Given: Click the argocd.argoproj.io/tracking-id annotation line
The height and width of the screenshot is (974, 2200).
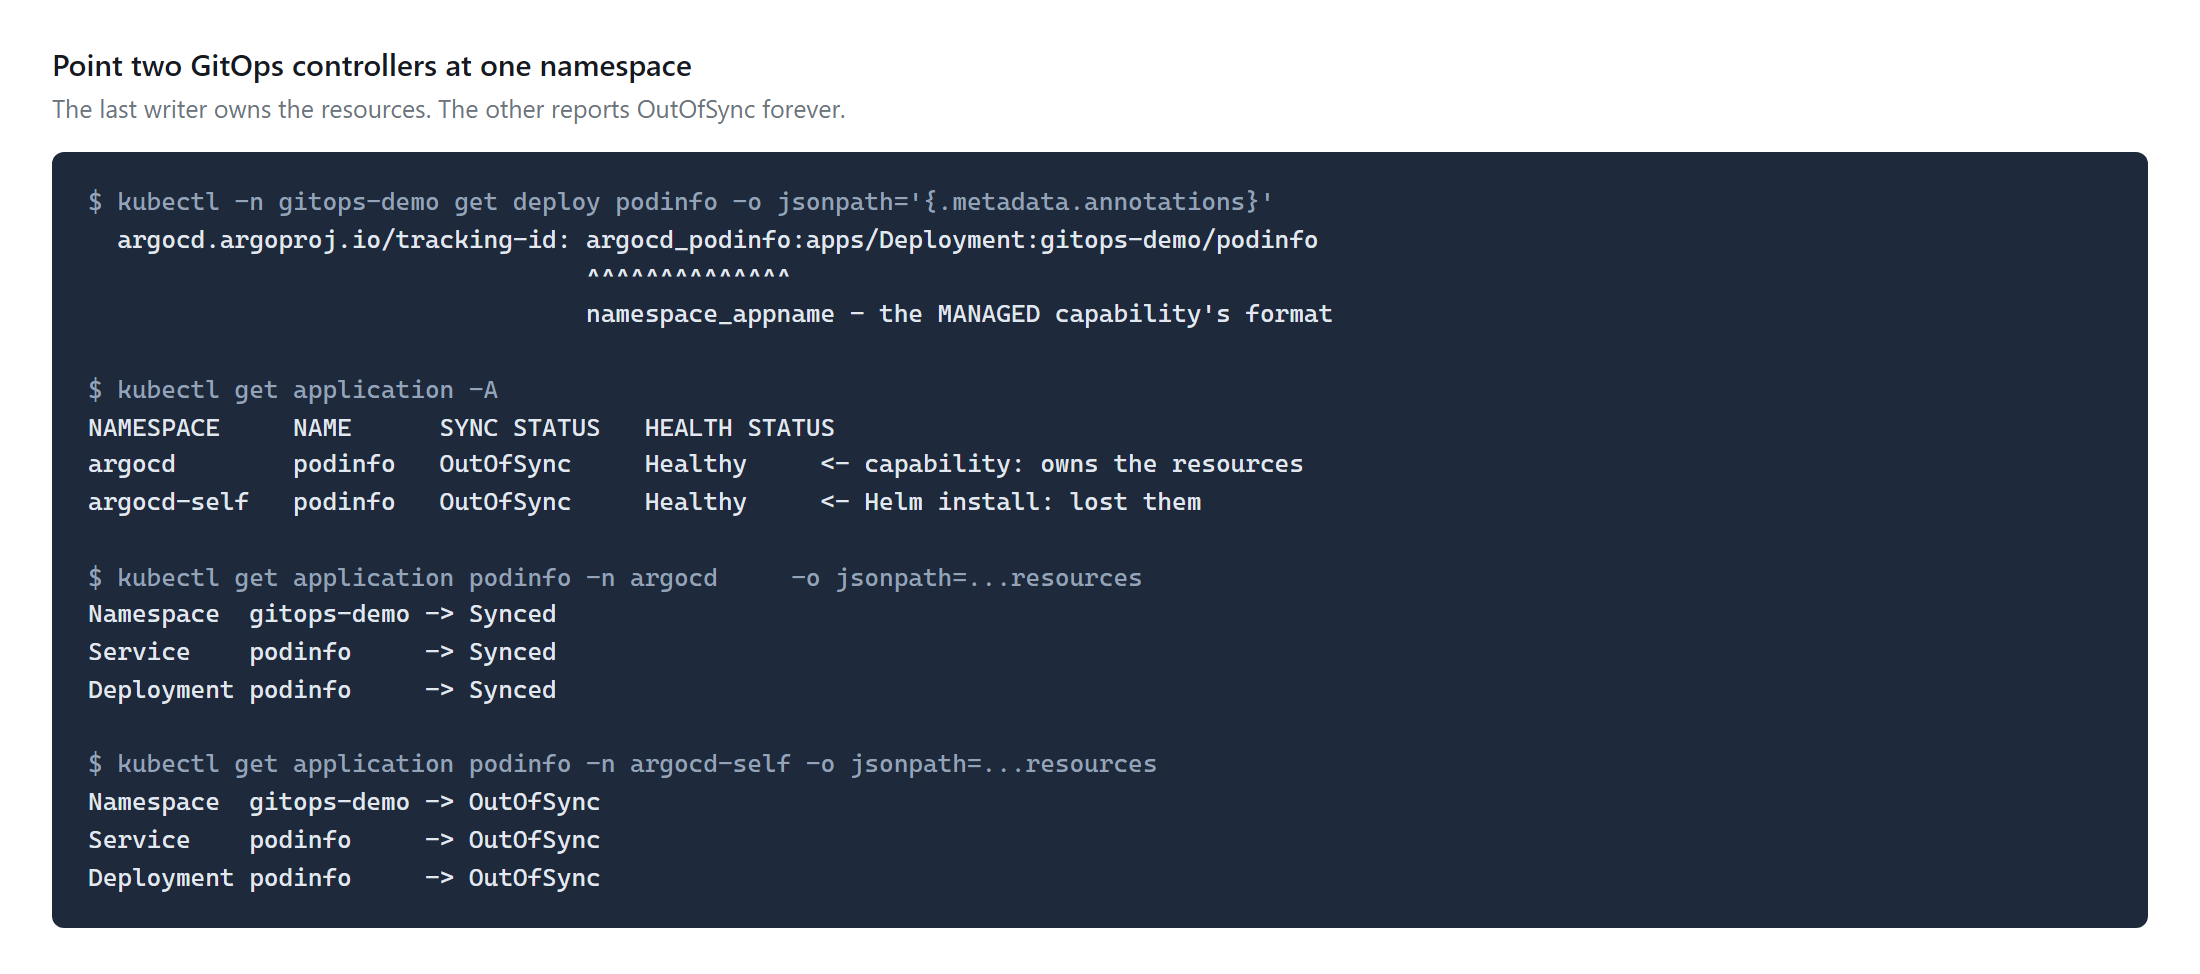Looking at the screenshot, I should 717,240.
